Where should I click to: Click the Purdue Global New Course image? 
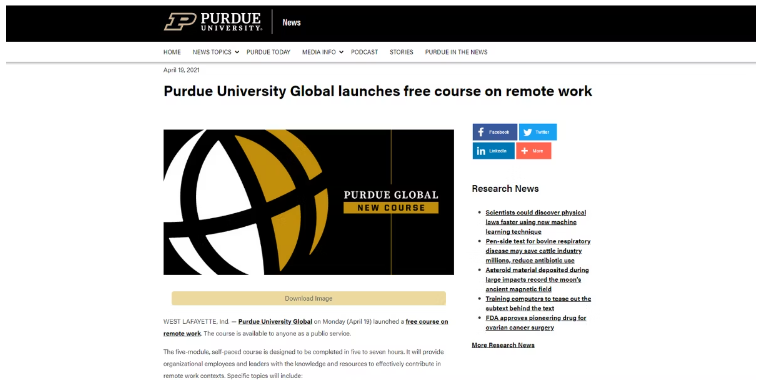[309, 202]
